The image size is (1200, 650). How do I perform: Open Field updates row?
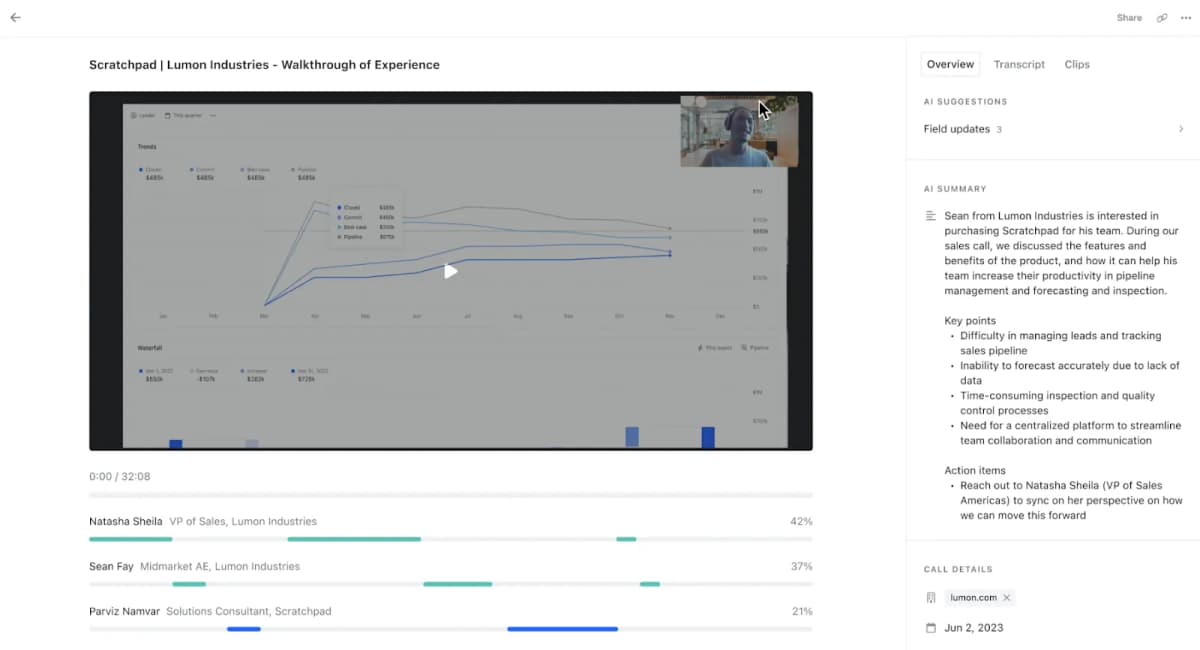[1053, 129]
